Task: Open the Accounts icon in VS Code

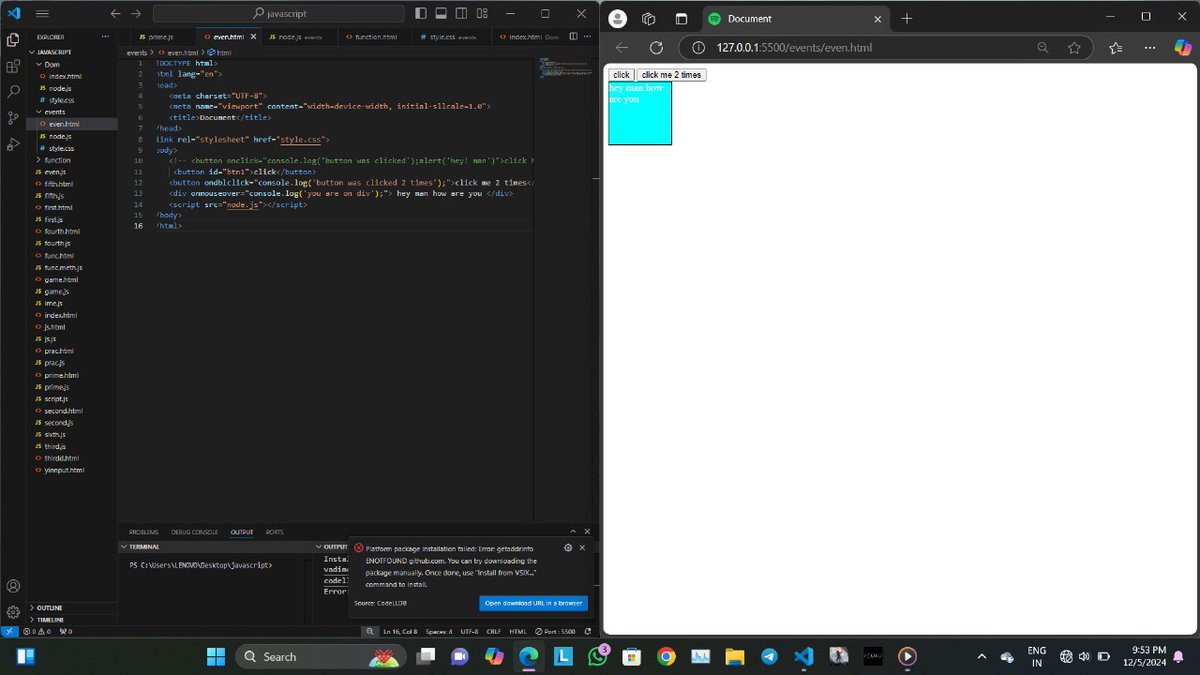Action: tap(13, 586)
